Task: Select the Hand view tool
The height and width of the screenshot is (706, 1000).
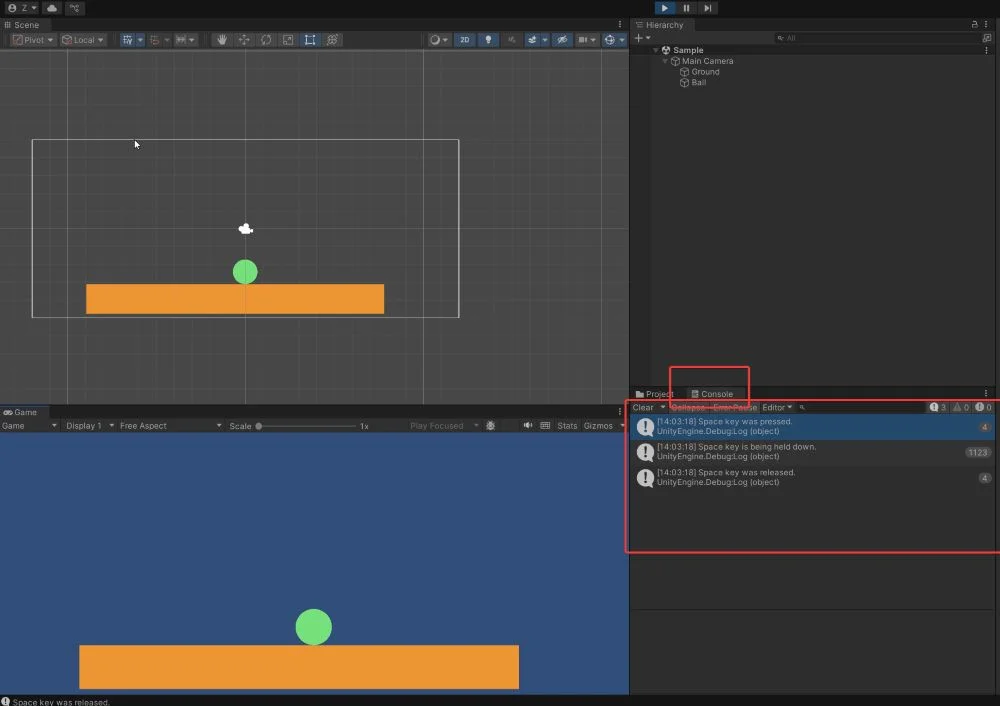Action: click(222, 40)
